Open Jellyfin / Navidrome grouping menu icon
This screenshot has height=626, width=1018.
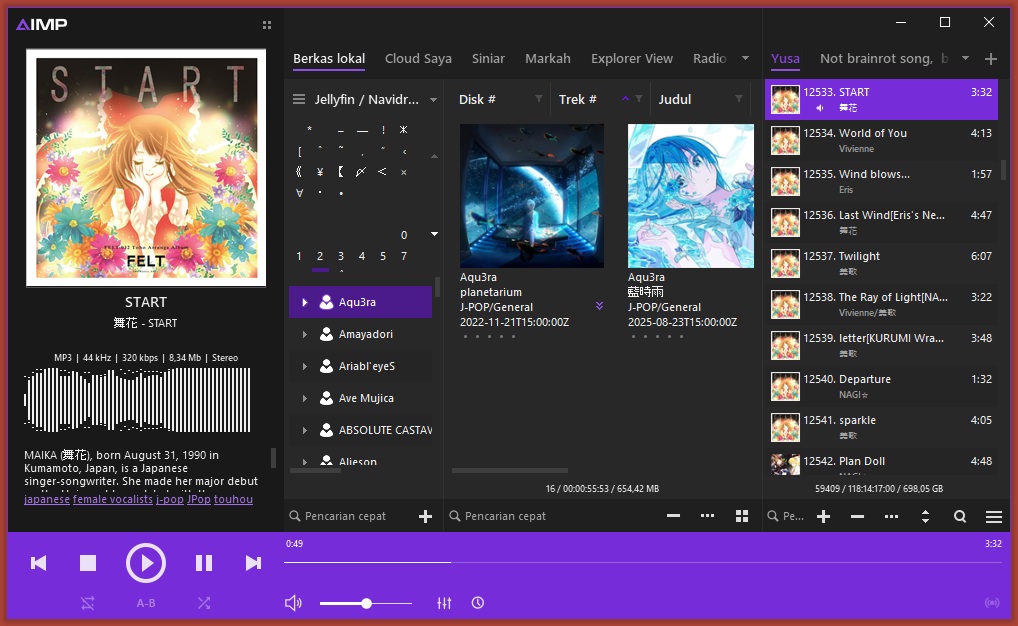tap(299, 99)
